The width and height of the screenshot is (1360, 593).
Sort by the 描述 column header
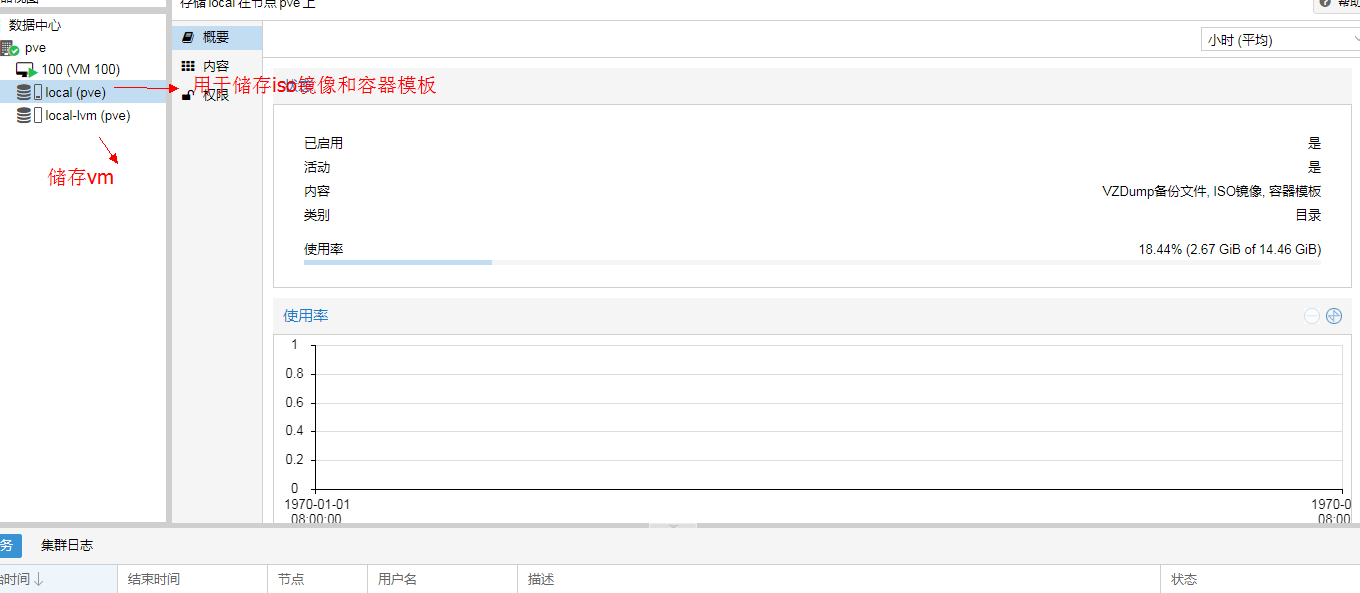coord(839,579)
